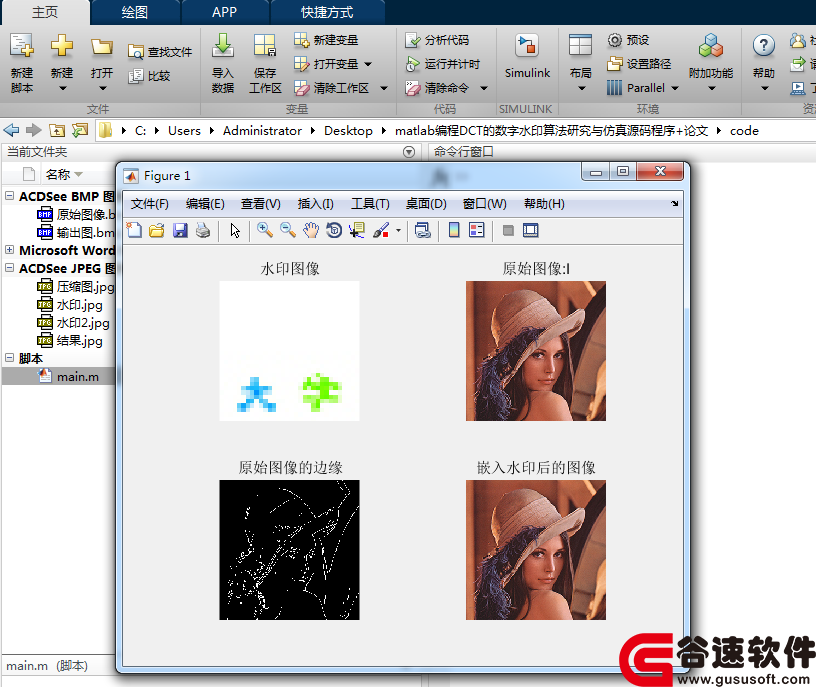Click 比较 (Compare) button
816x687 pixels.
pos(150,76)
